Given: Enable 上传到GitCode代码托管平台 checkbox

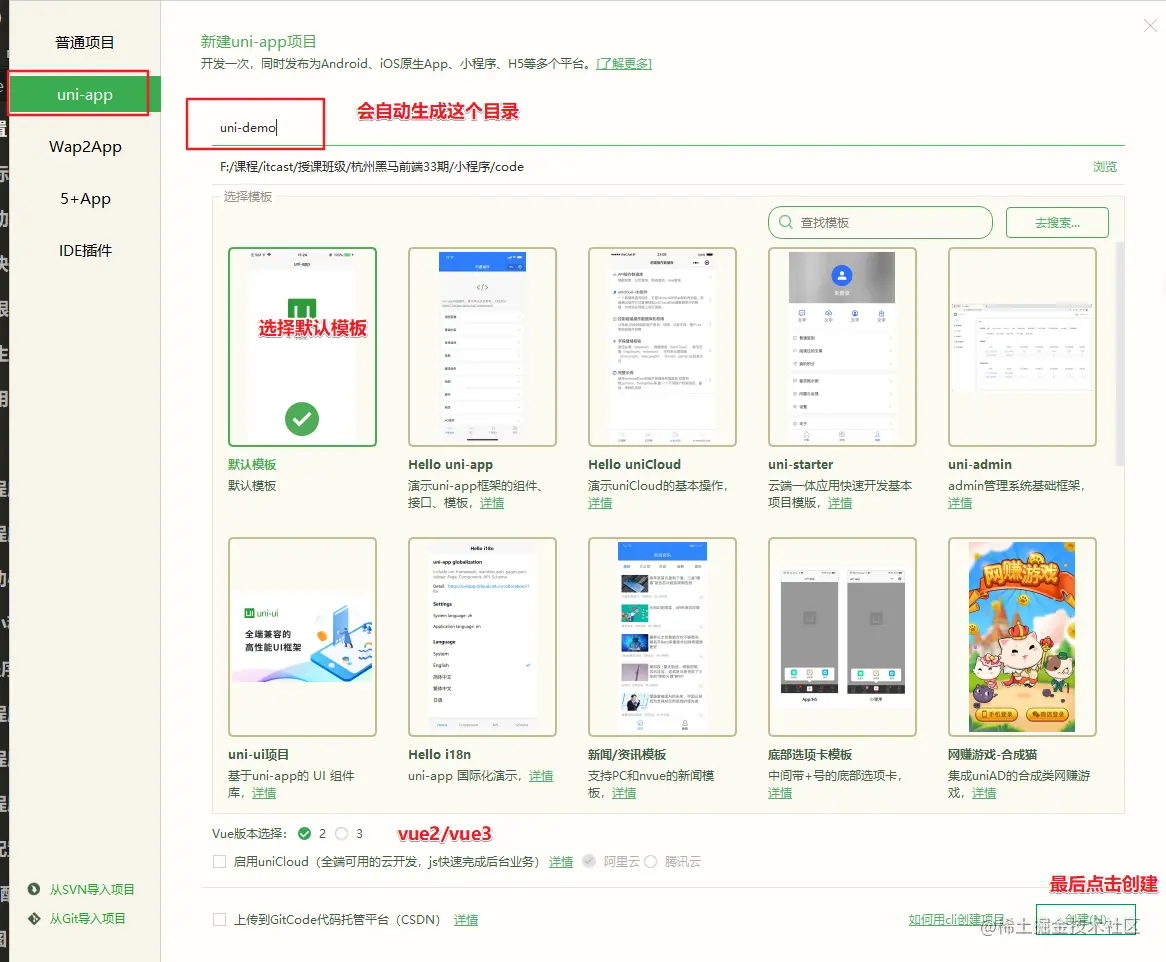Looking at the screenshot, I should tap(219, 920).
